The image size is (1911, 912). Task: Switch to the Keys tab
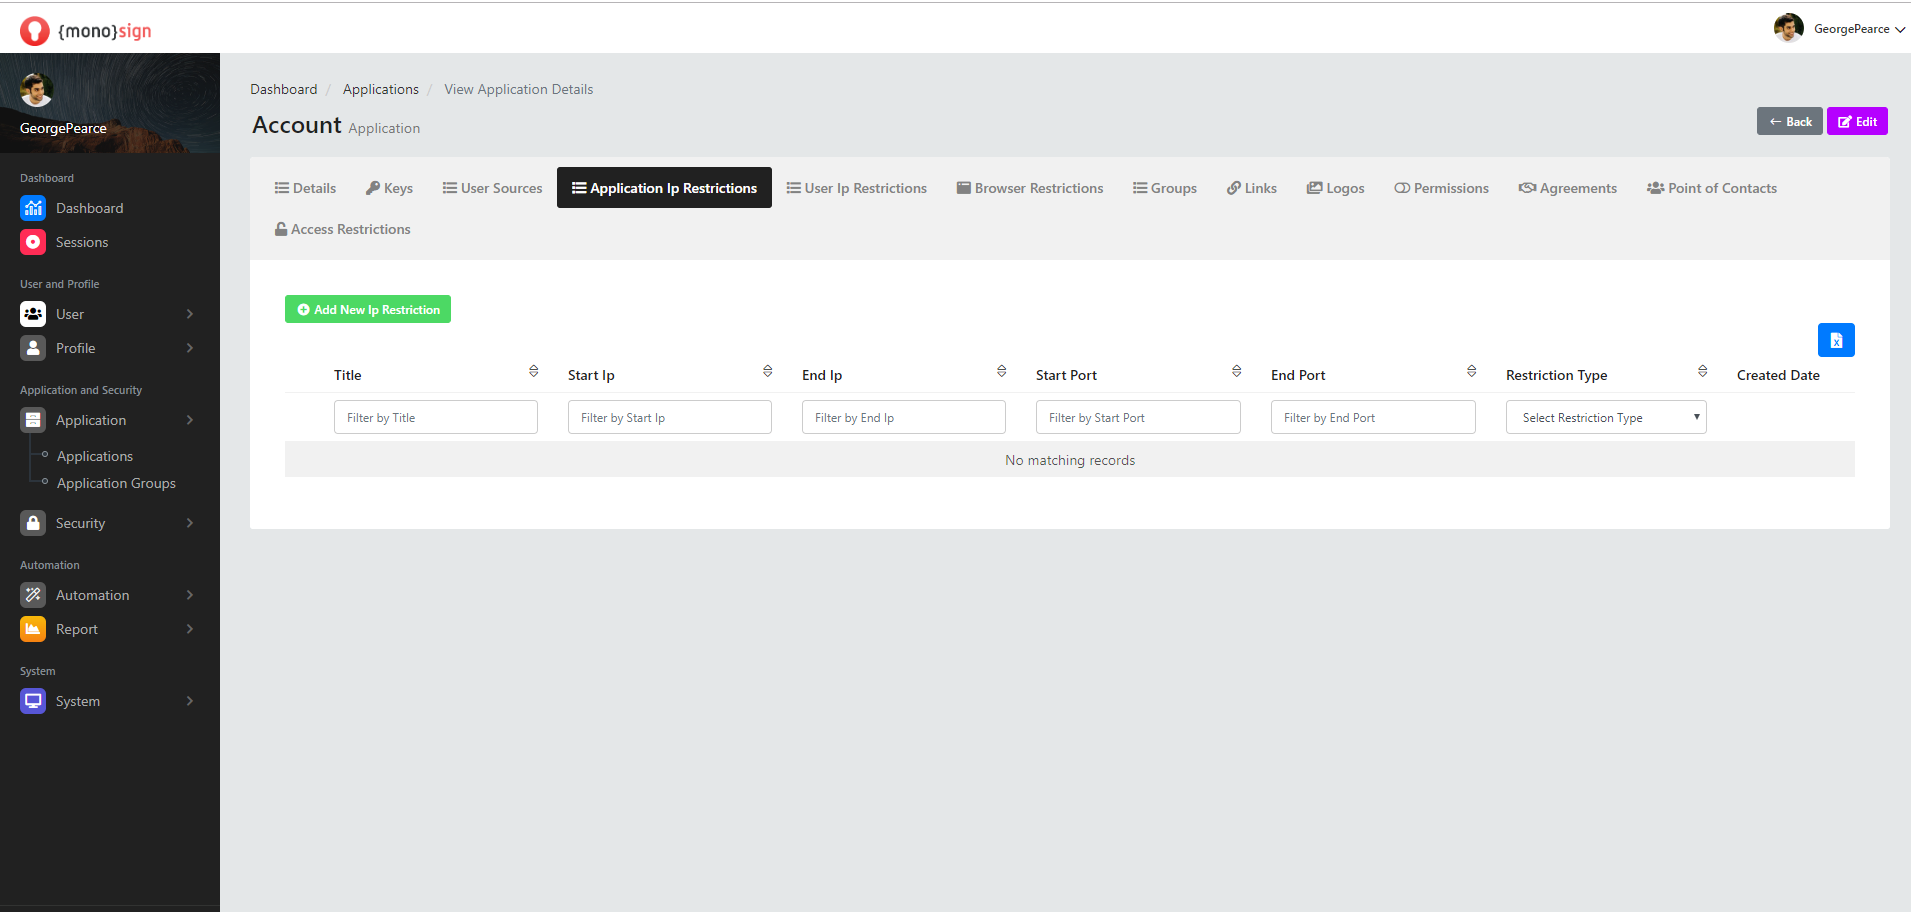(389, 188)
